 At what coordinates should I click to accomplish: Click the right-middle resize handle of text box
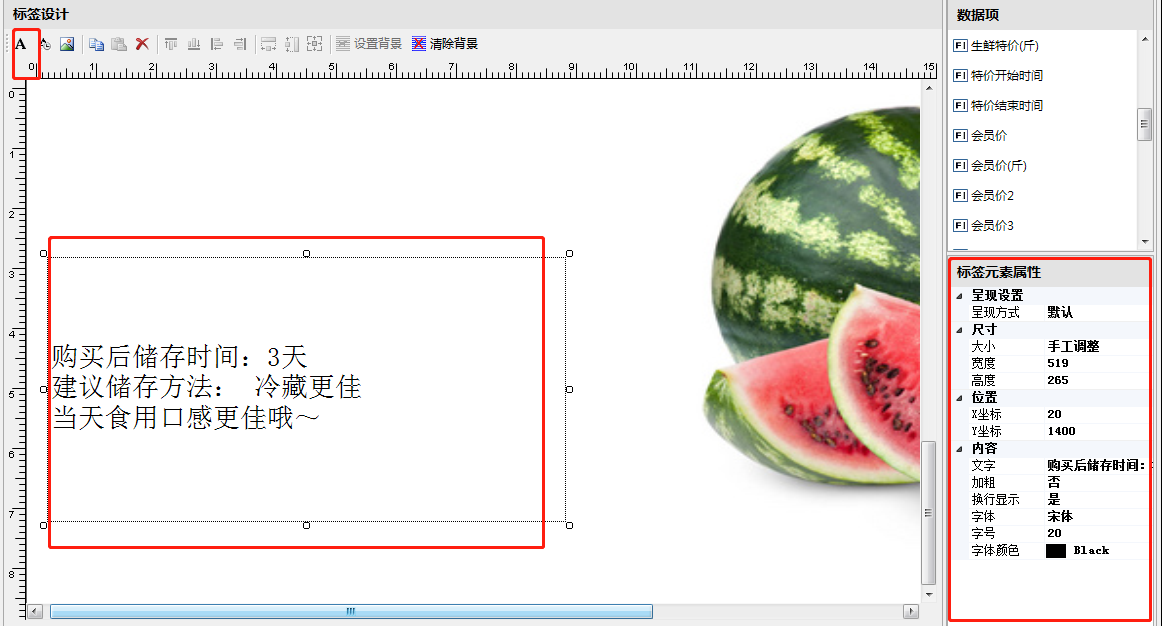pyautogui.click(x=569, y=389)
